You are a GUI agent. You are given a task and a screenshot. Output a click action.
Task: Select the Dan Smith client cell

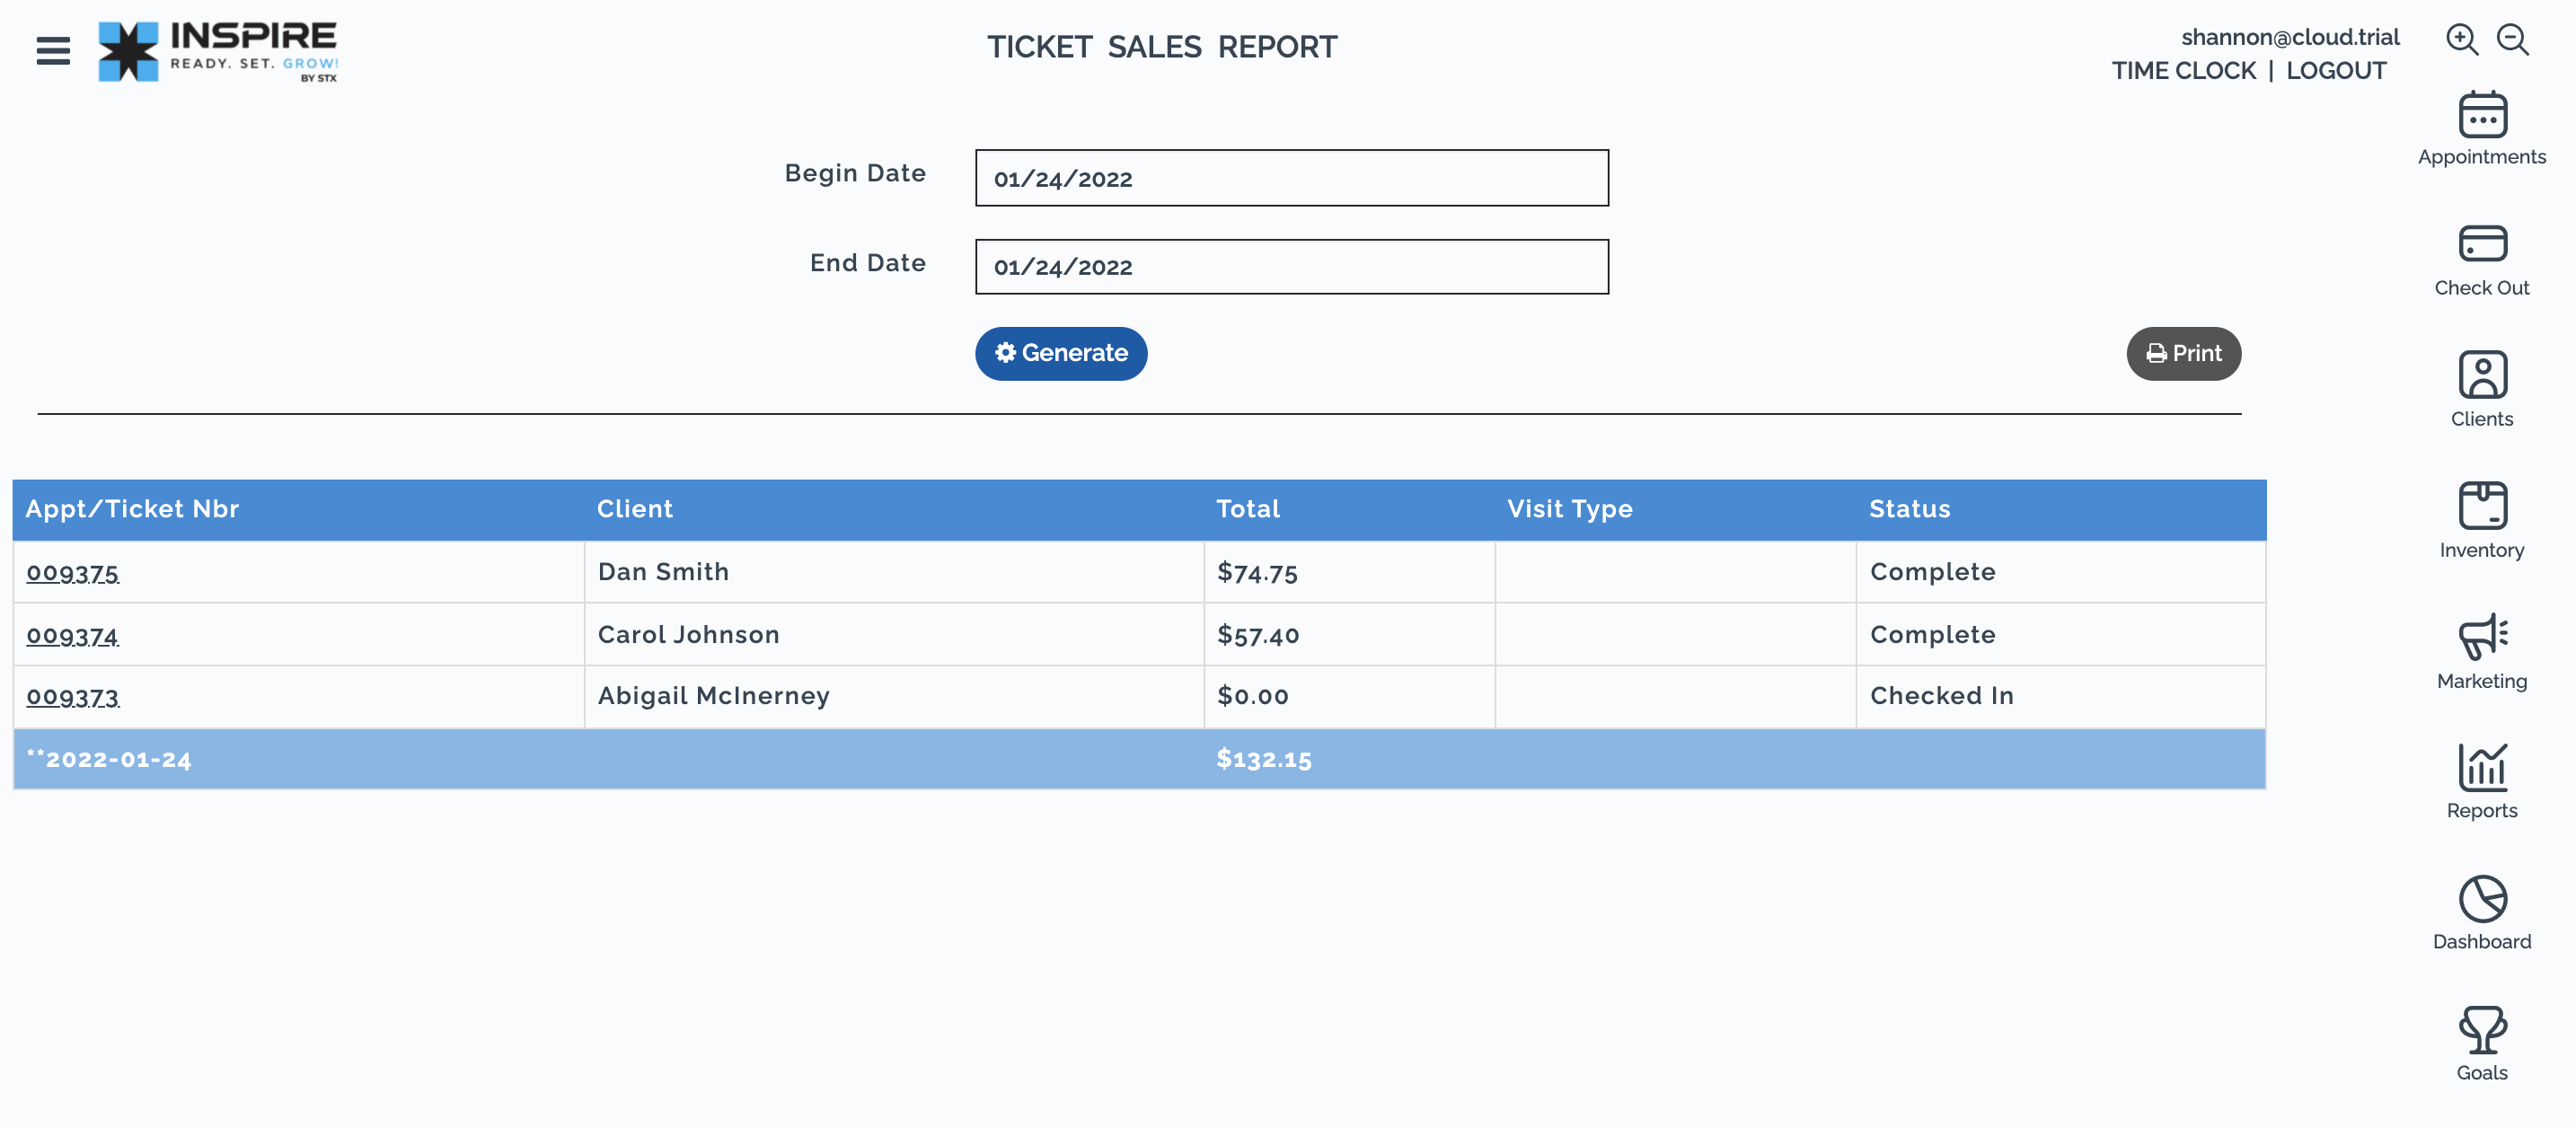[x=894, y=572]
